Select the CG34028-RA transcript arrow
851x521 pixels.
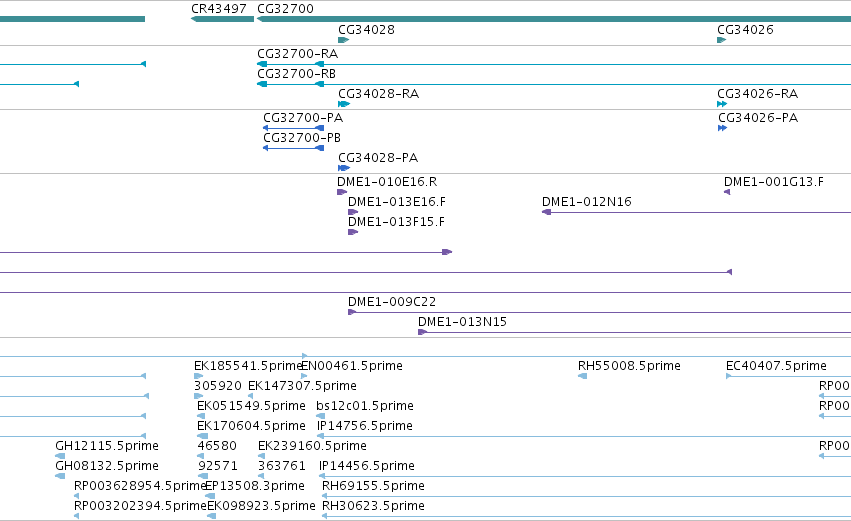[x=344, y=104]
